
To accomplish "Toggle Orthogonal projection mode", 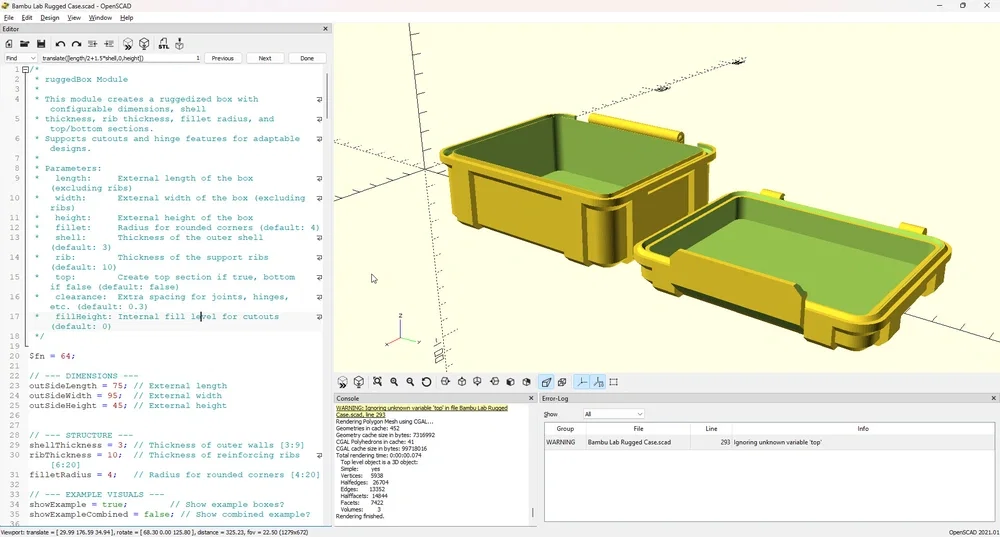I will click(562, 382).
